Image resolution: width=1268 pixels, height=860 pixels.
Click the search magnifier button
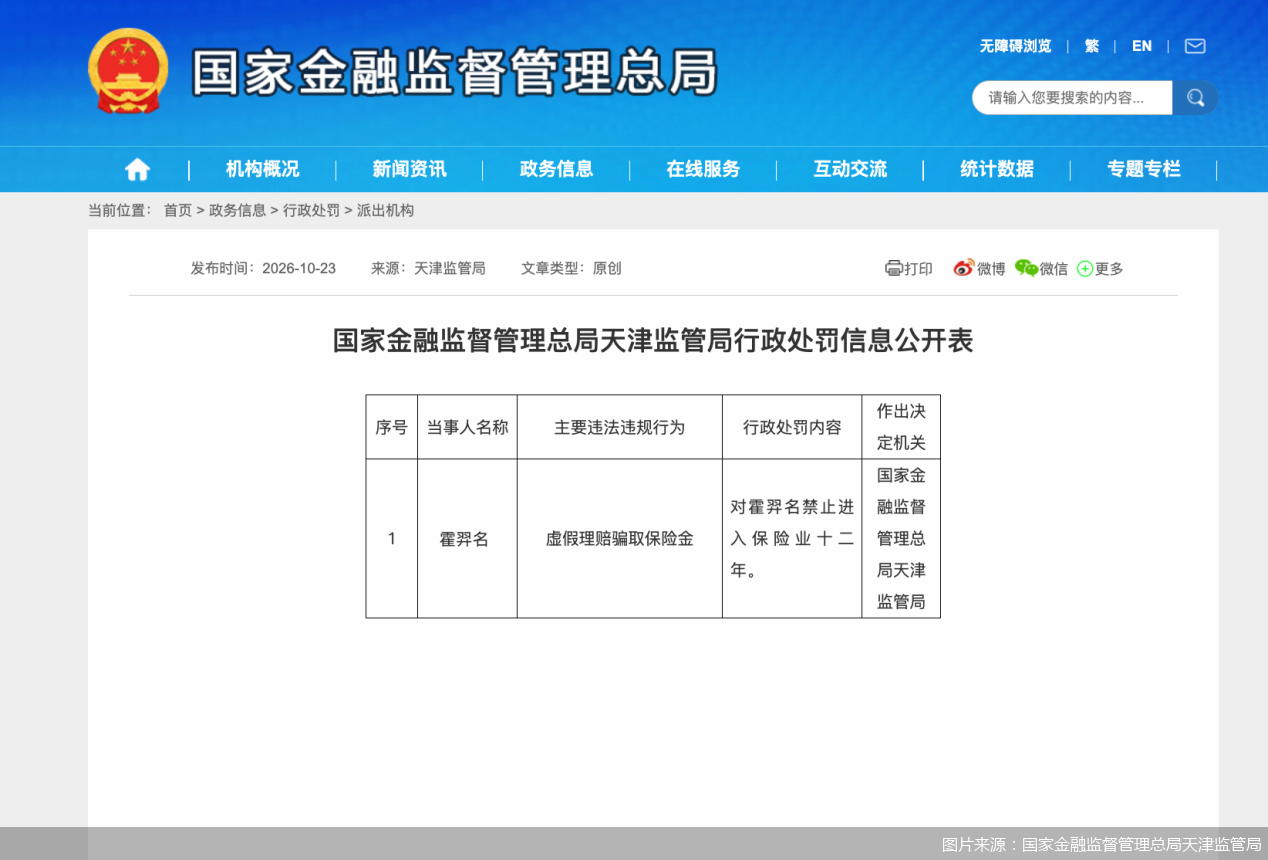tap(1195, 98)
